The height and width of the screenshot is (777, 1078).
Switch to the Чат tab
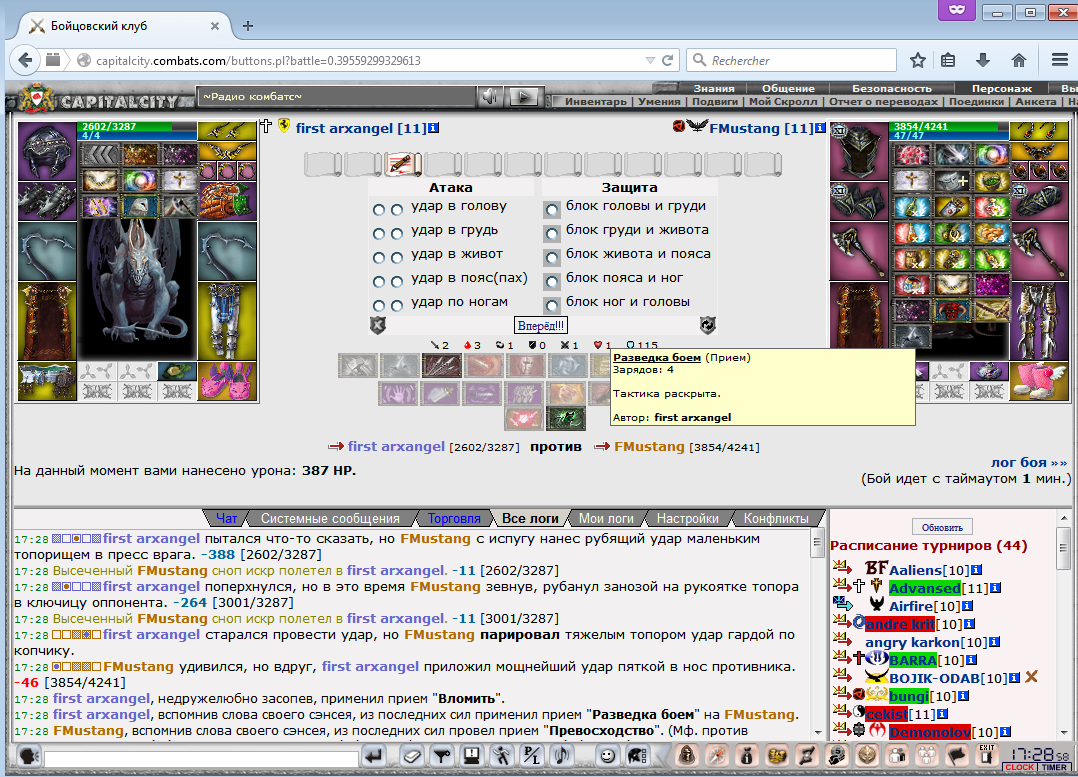[x=226, y=518]
